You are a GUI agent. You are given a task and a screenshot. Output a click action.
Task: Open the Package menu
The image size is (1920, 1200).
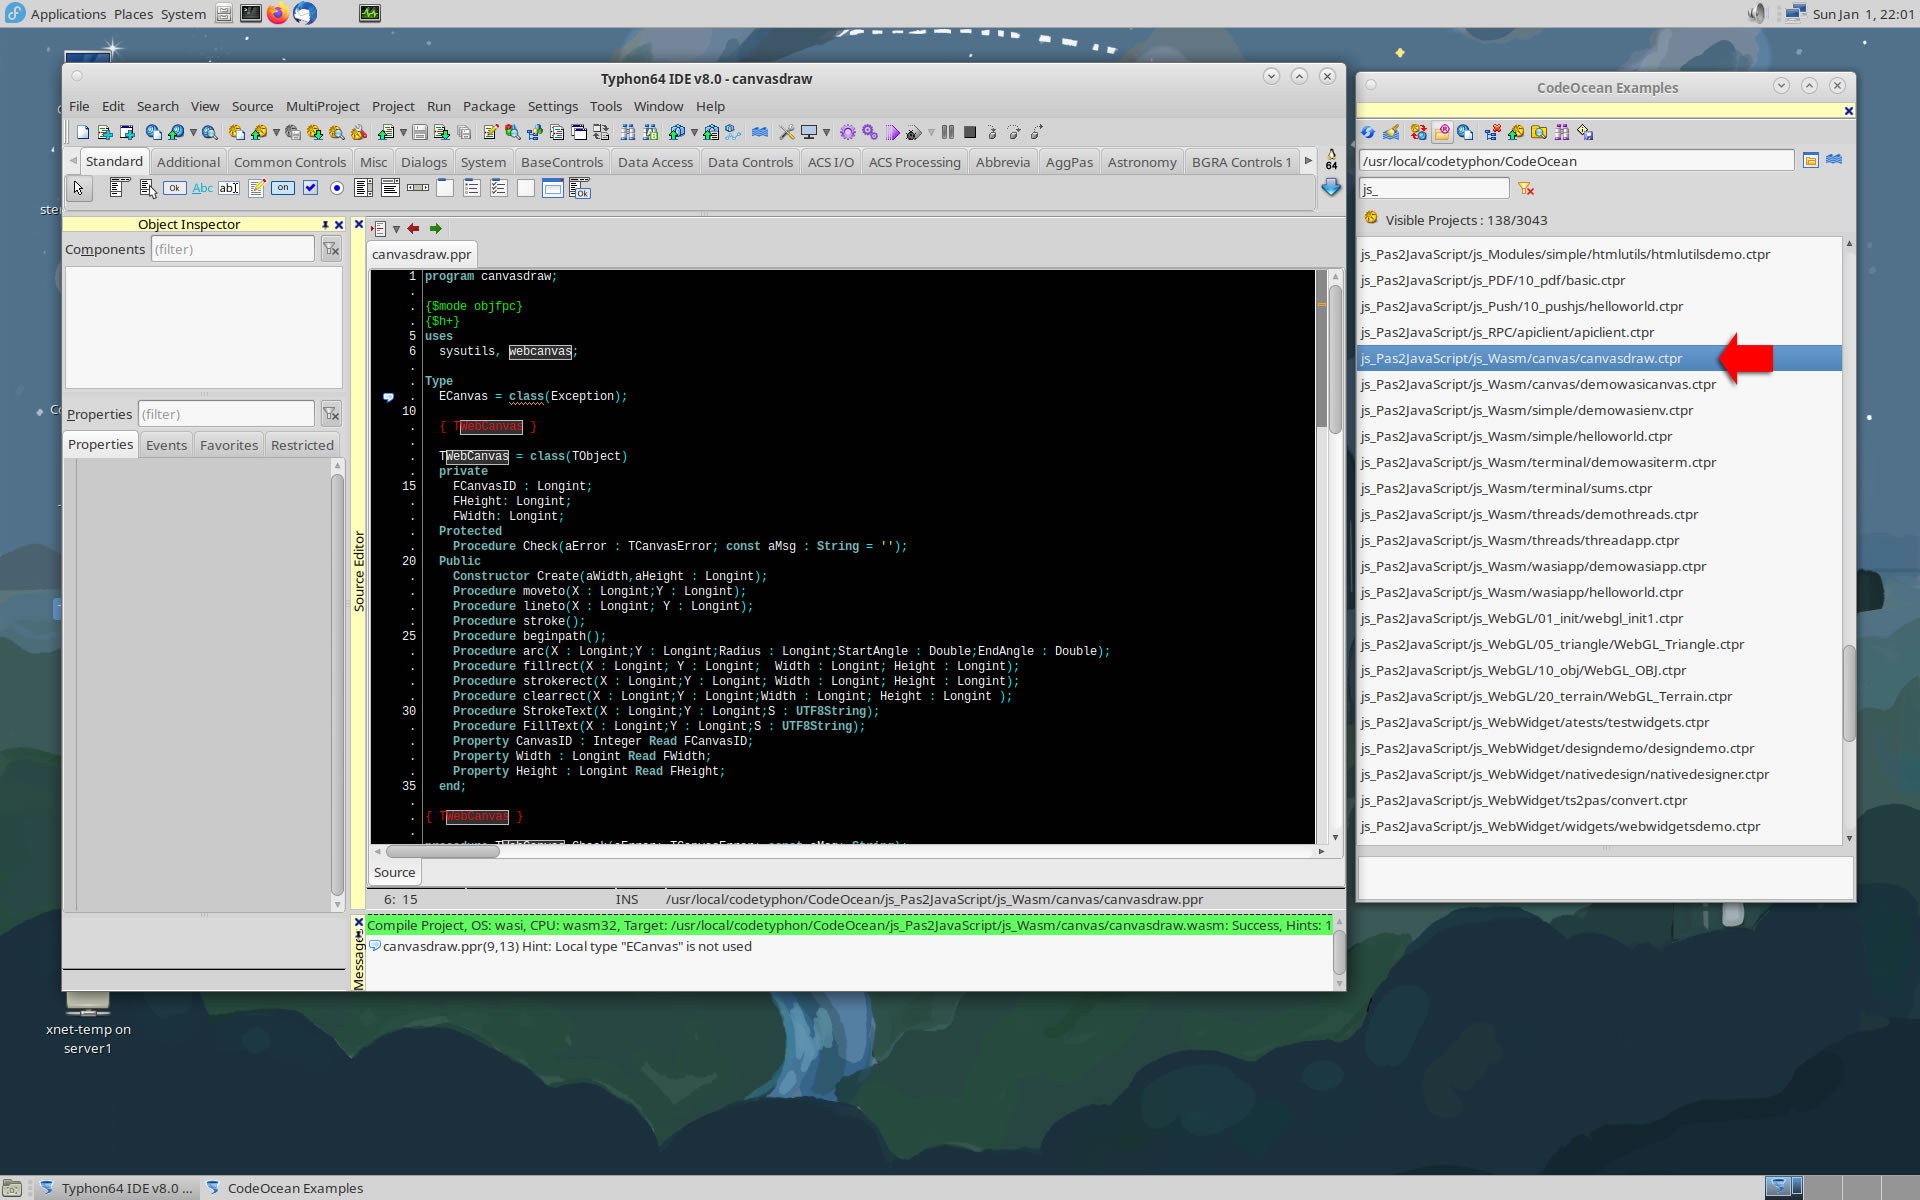489,106
